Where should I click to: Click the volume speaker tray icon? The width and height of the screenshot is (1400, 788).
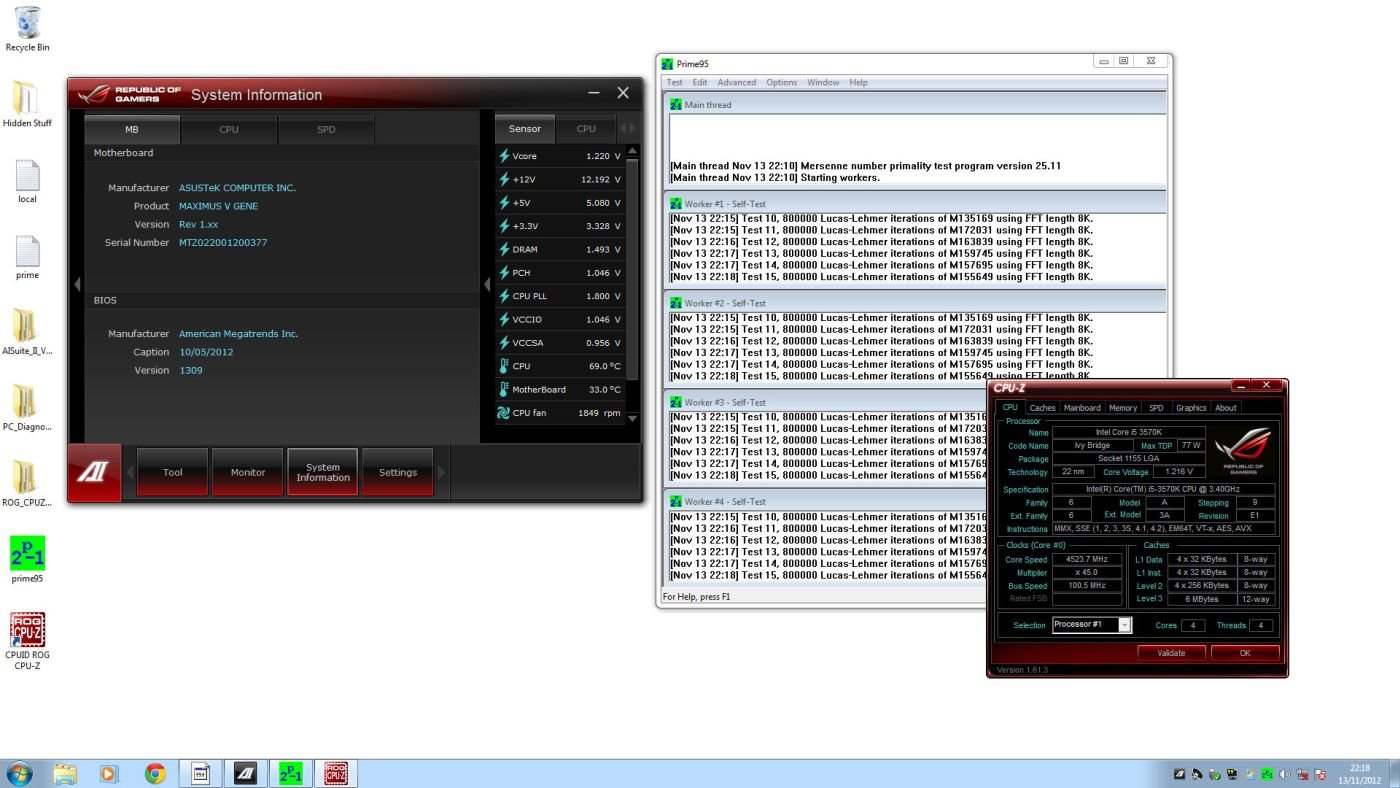[x=1283, y=774]
